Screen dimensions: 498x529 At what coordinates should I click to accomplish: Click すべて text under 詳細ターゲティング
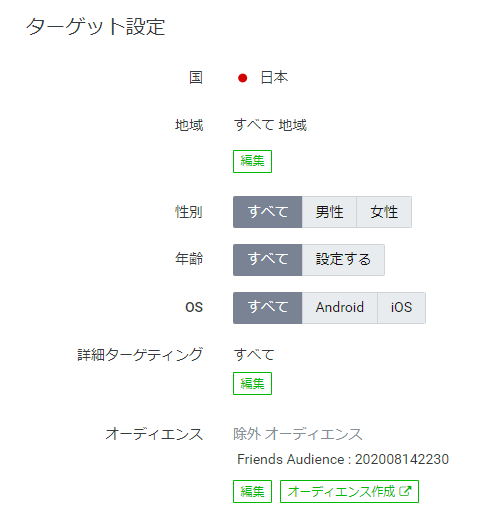pyautogui.click(x=254, y=355)
